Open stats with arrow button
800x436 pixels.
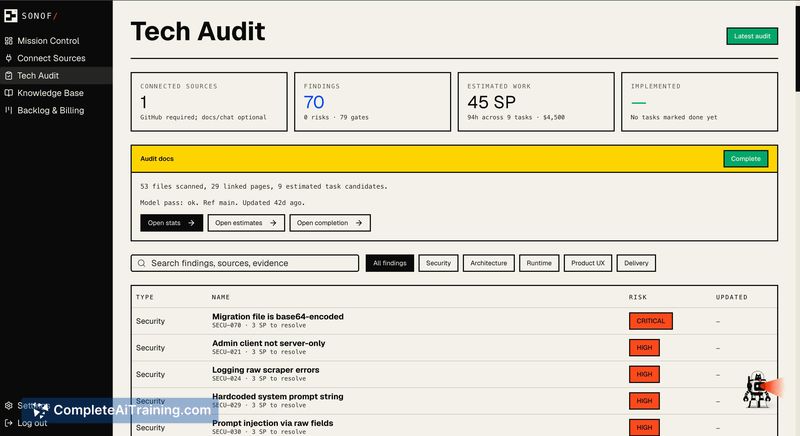tap(171, 223)
